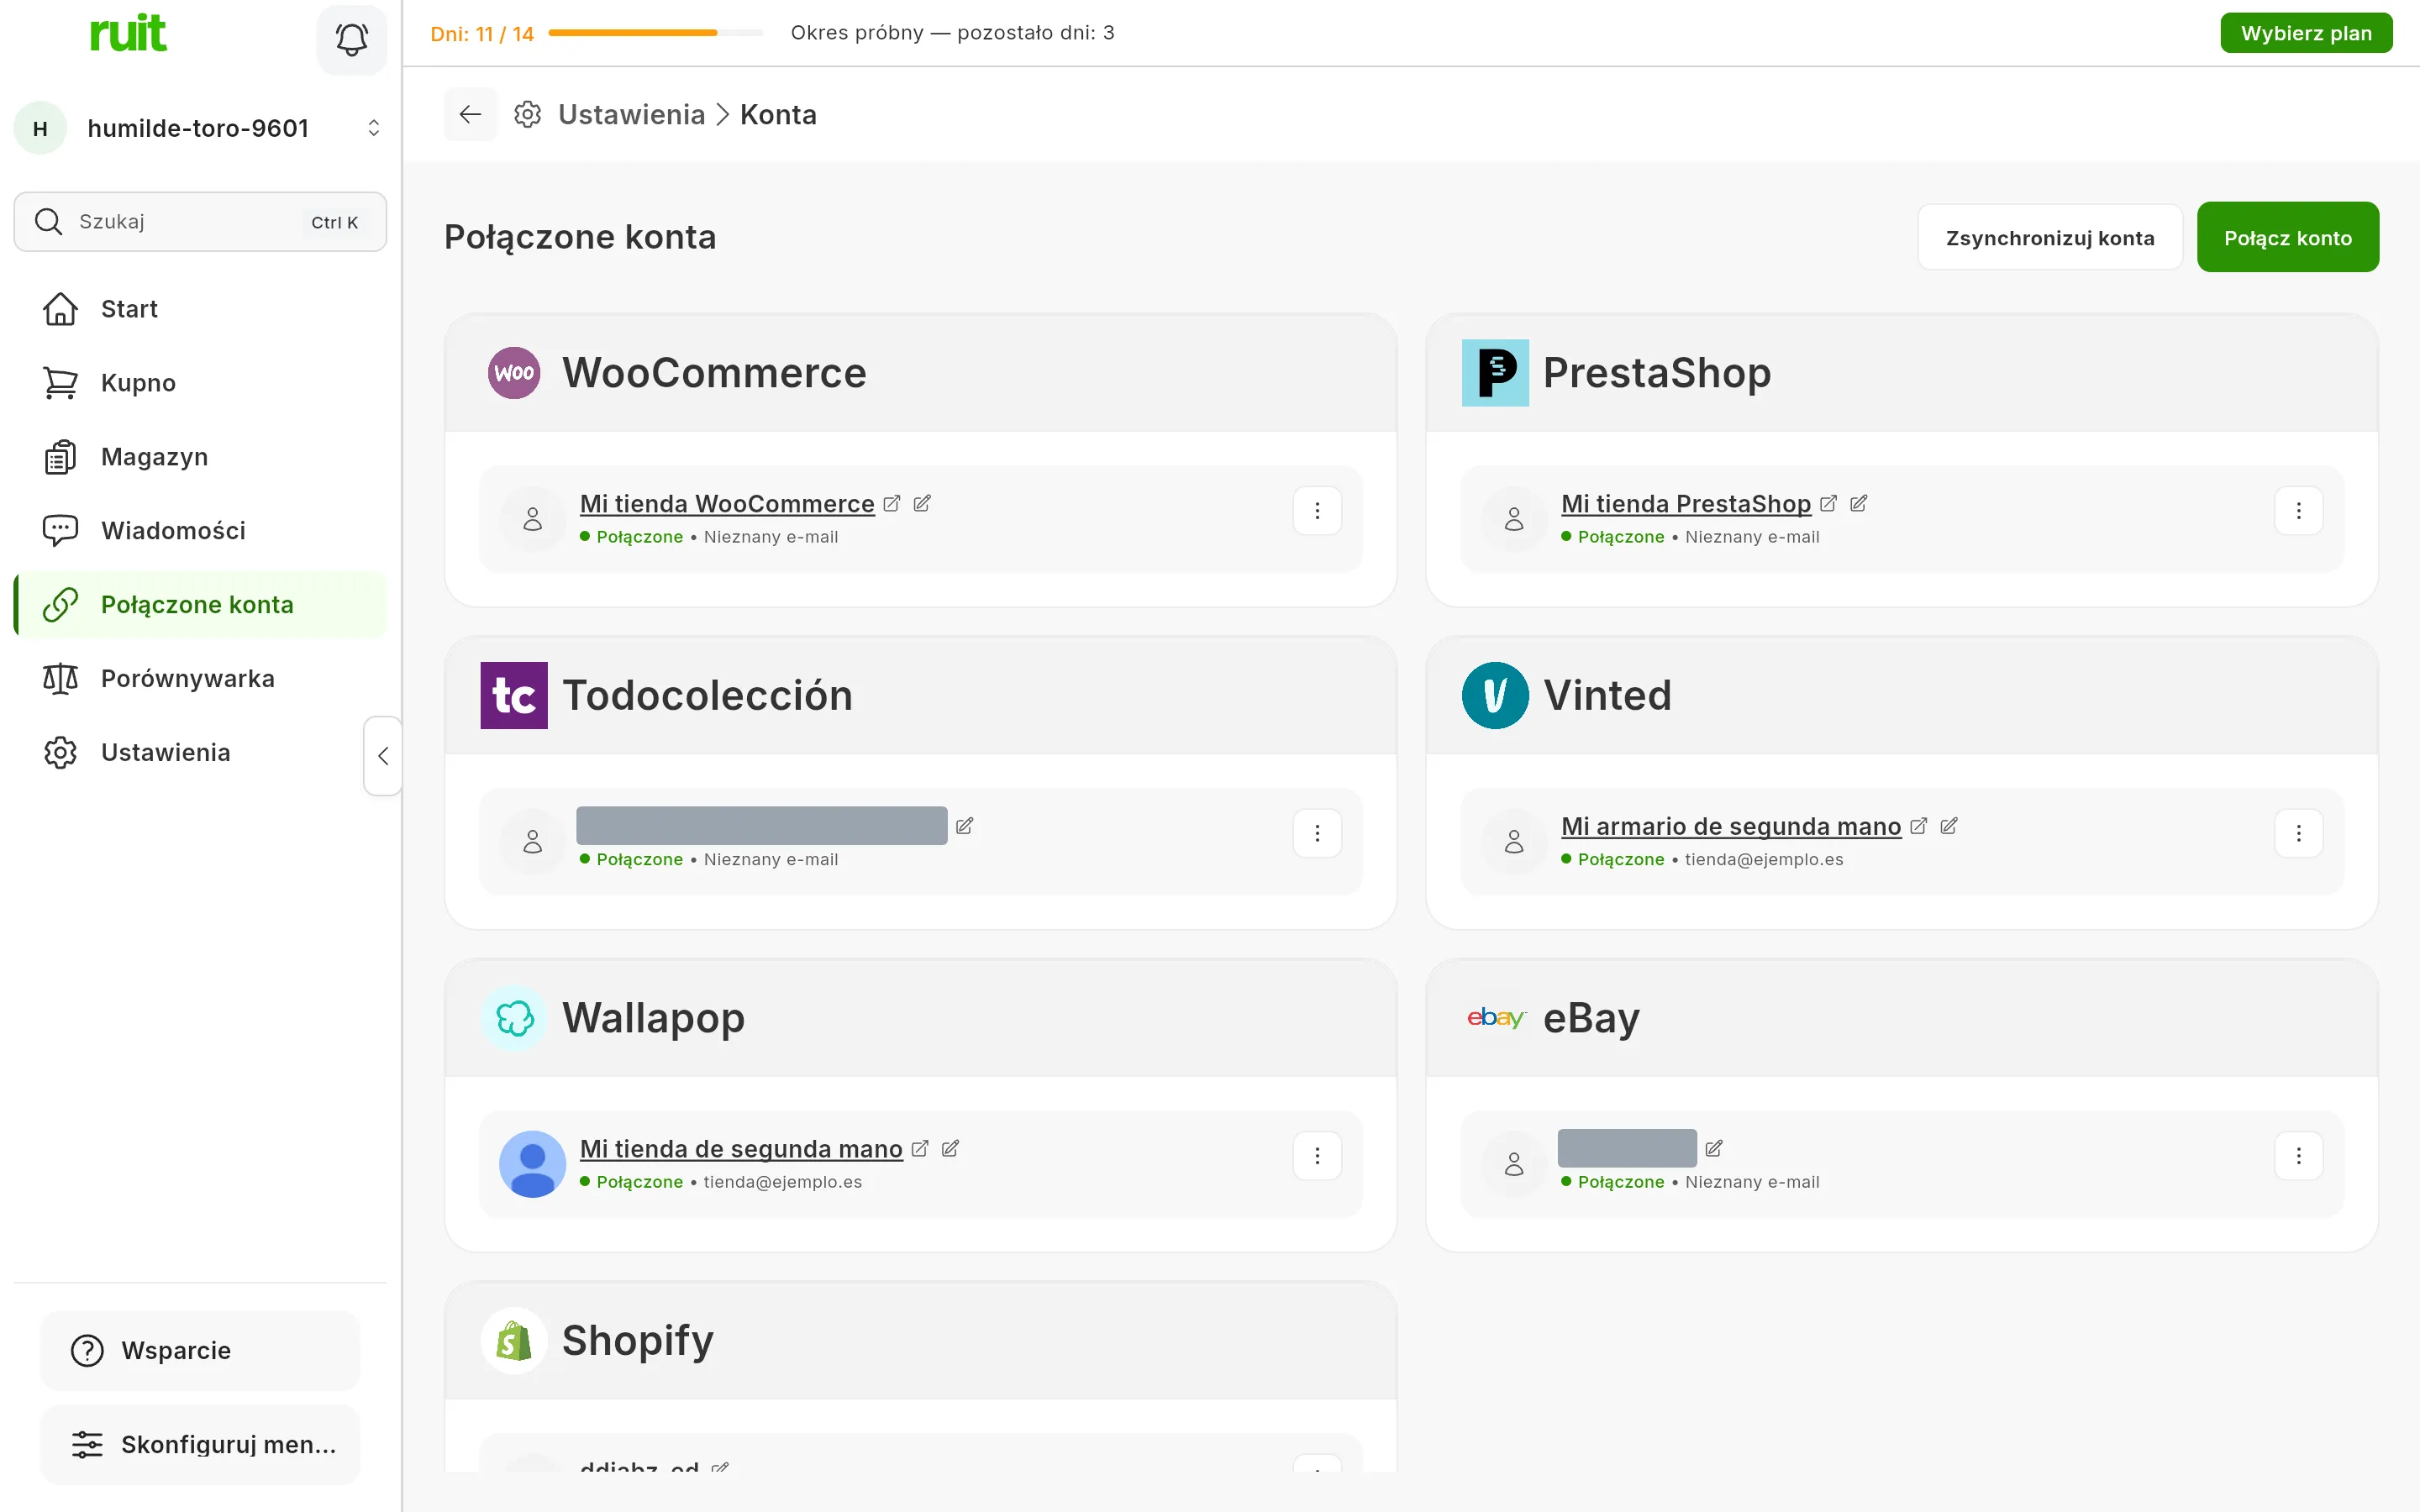This screenshot has height=1512, width=2420.
Task: Edit the eBay account name
Action: point(1714,1148)
